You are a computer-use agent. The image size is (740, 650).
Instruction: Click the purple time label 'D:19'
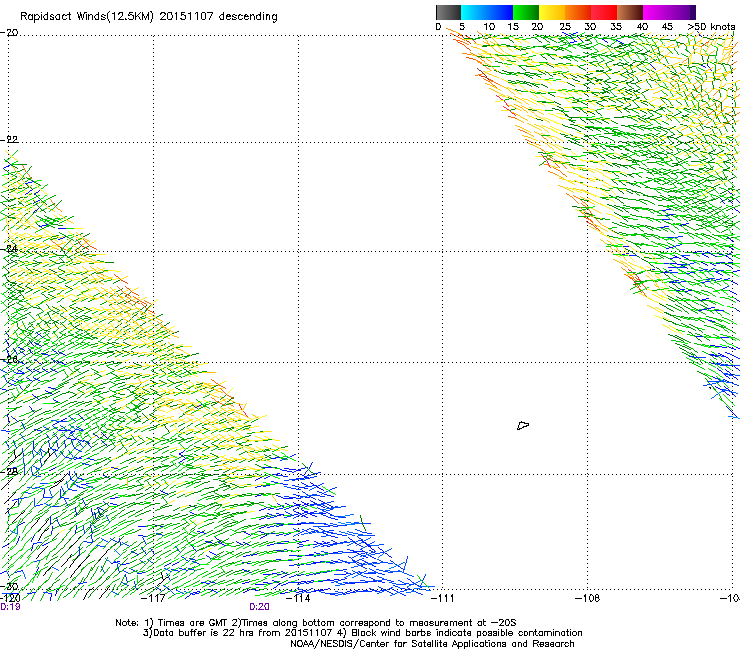coord(10,607)
